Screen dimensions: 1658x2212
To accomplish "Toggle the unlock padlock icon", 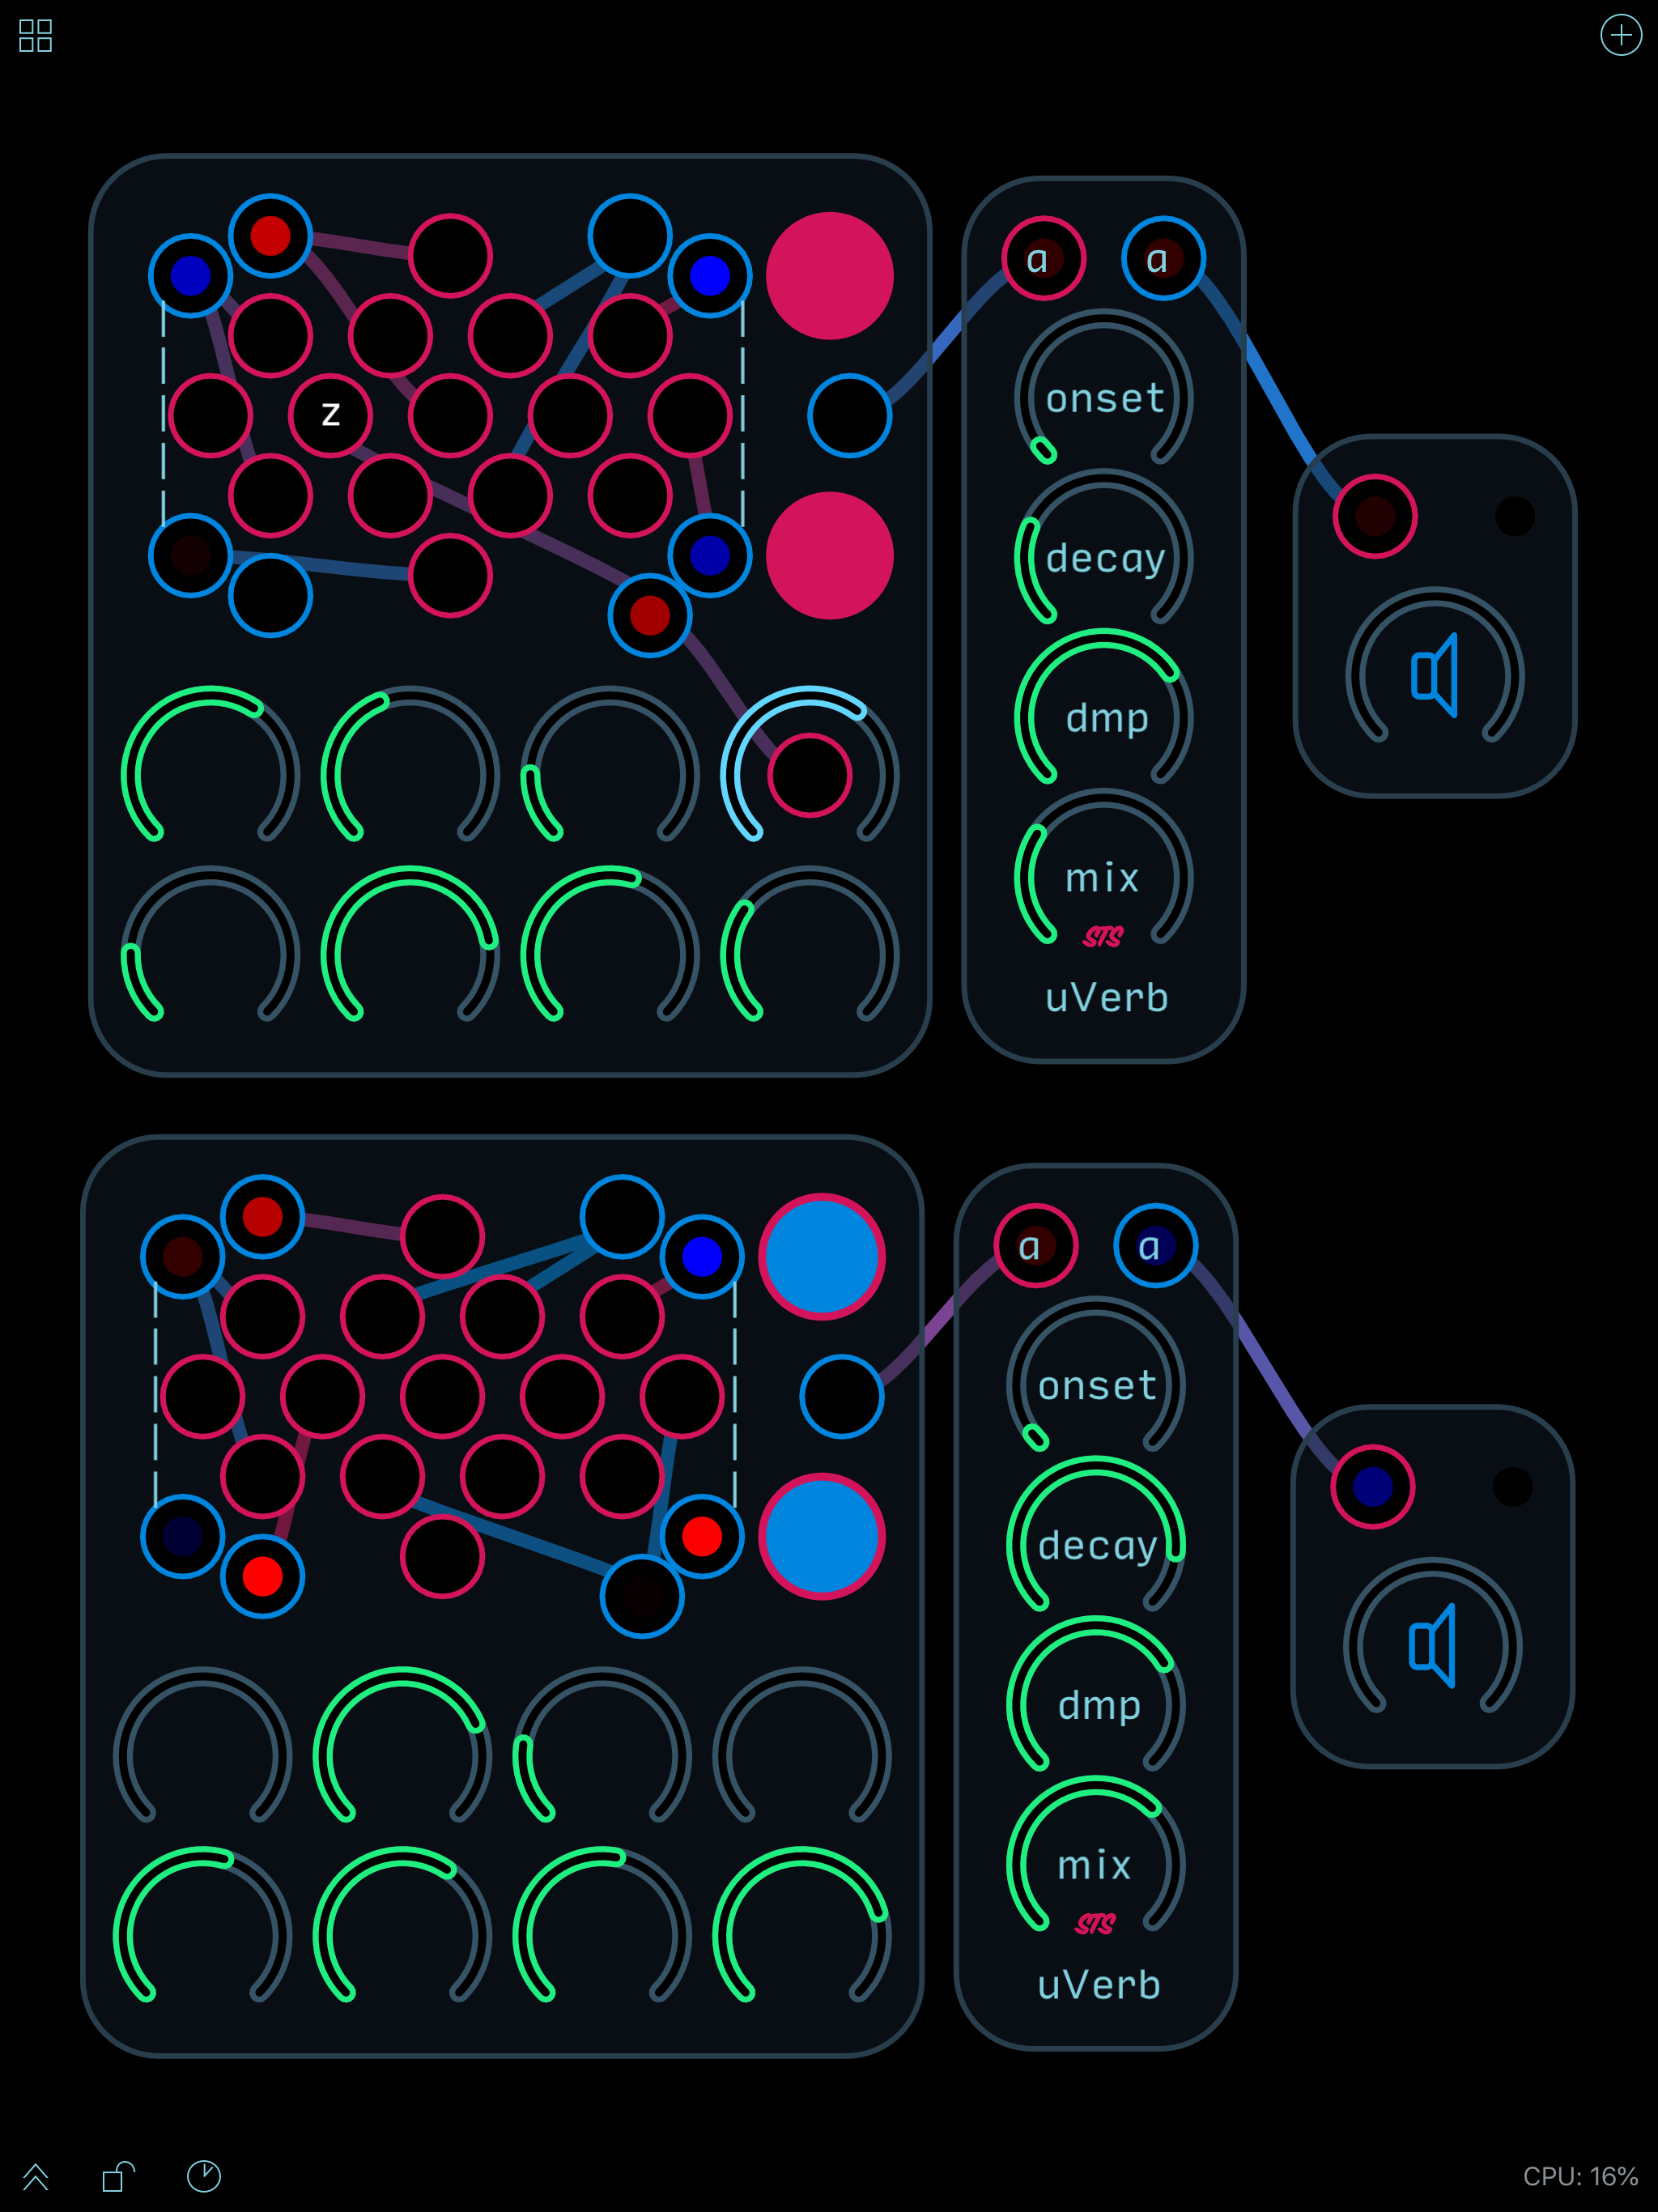I will tap(118, 2176).
